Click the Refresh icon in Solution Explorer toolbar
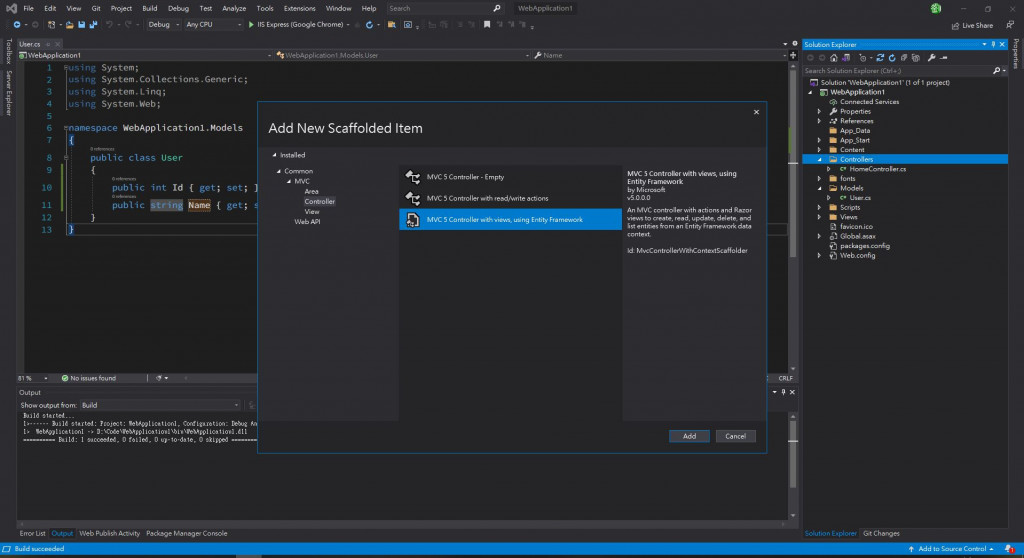1024x558 pixels. coord(892,58)
